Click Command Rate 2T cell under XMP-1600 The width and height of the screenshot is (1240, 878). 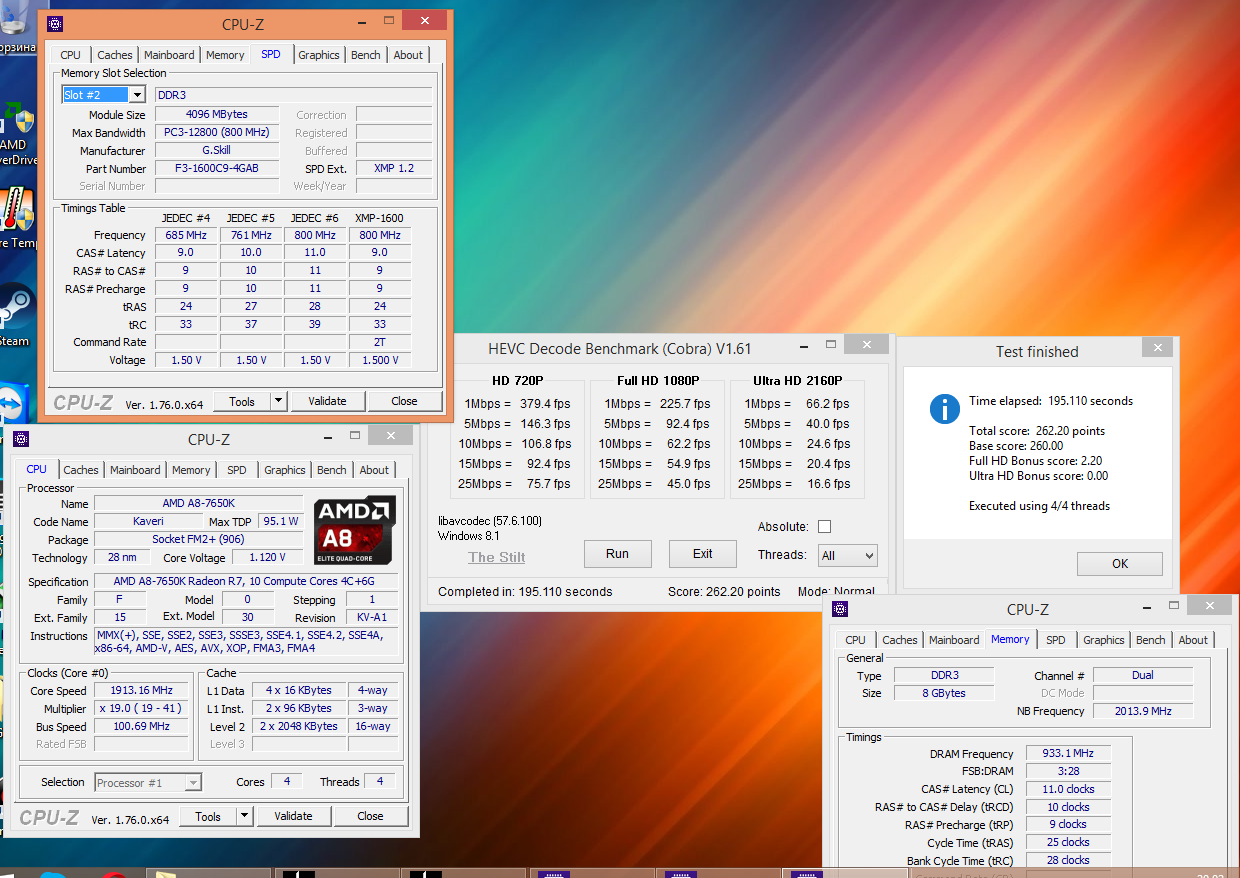click(379, 342)
